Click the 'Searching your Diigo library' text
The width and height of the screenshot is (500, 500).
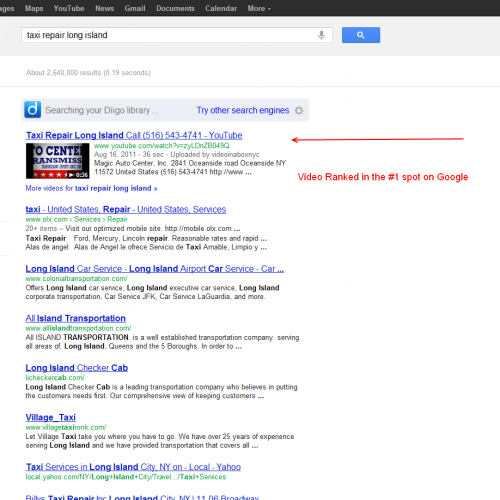coord(102,110)
